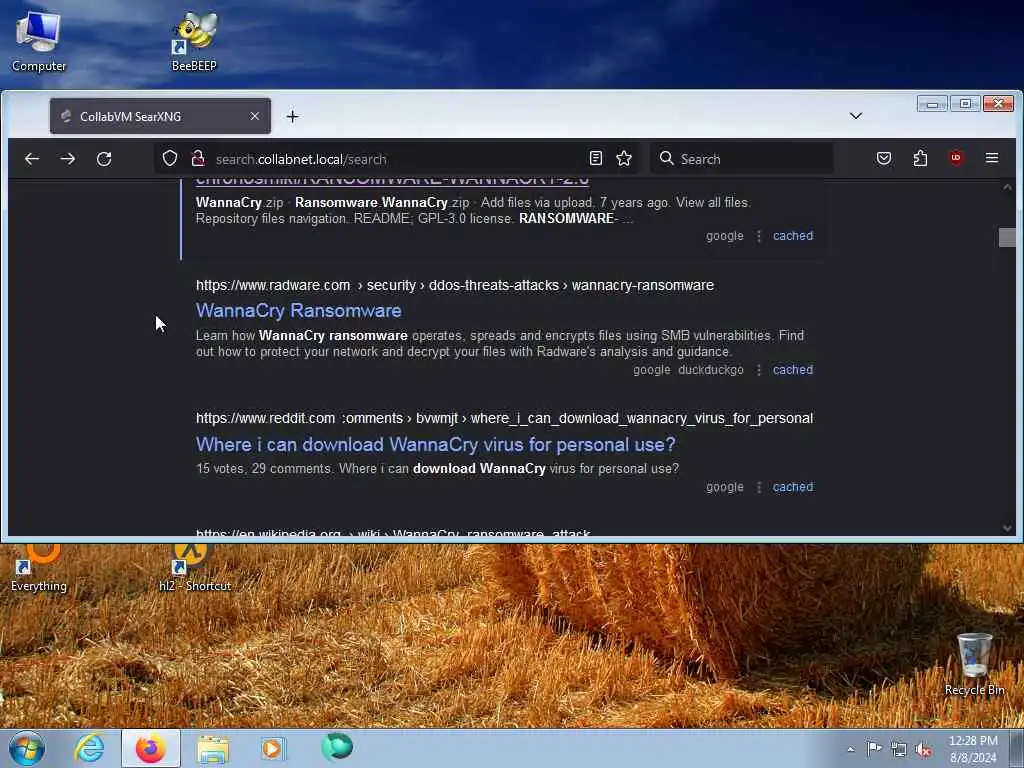Image resolution: width=1024 pixels, height=768 pixels.
Task: Launch Internet Explorer from the taskbar
Action: click(x=89, y=748)
